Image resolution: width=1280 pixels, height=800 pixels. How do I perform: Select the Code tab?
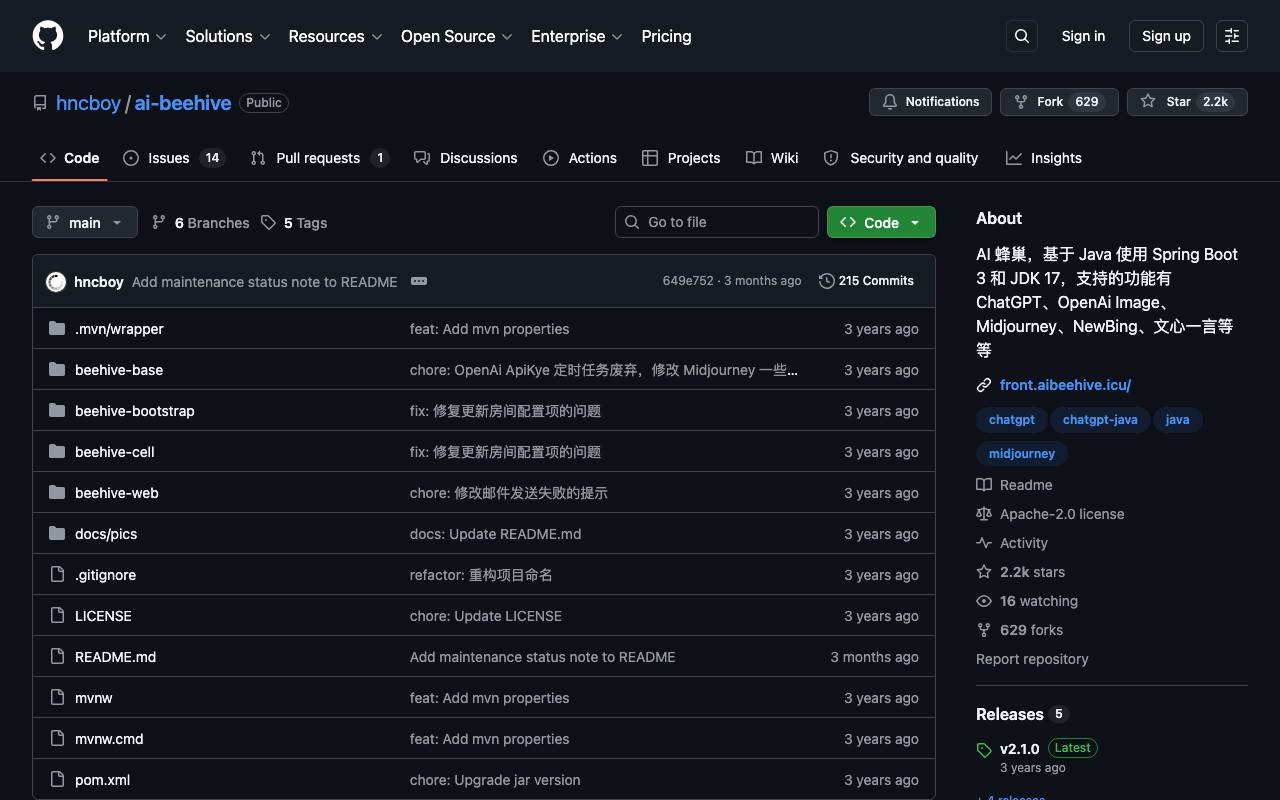(x=70, y=158)
